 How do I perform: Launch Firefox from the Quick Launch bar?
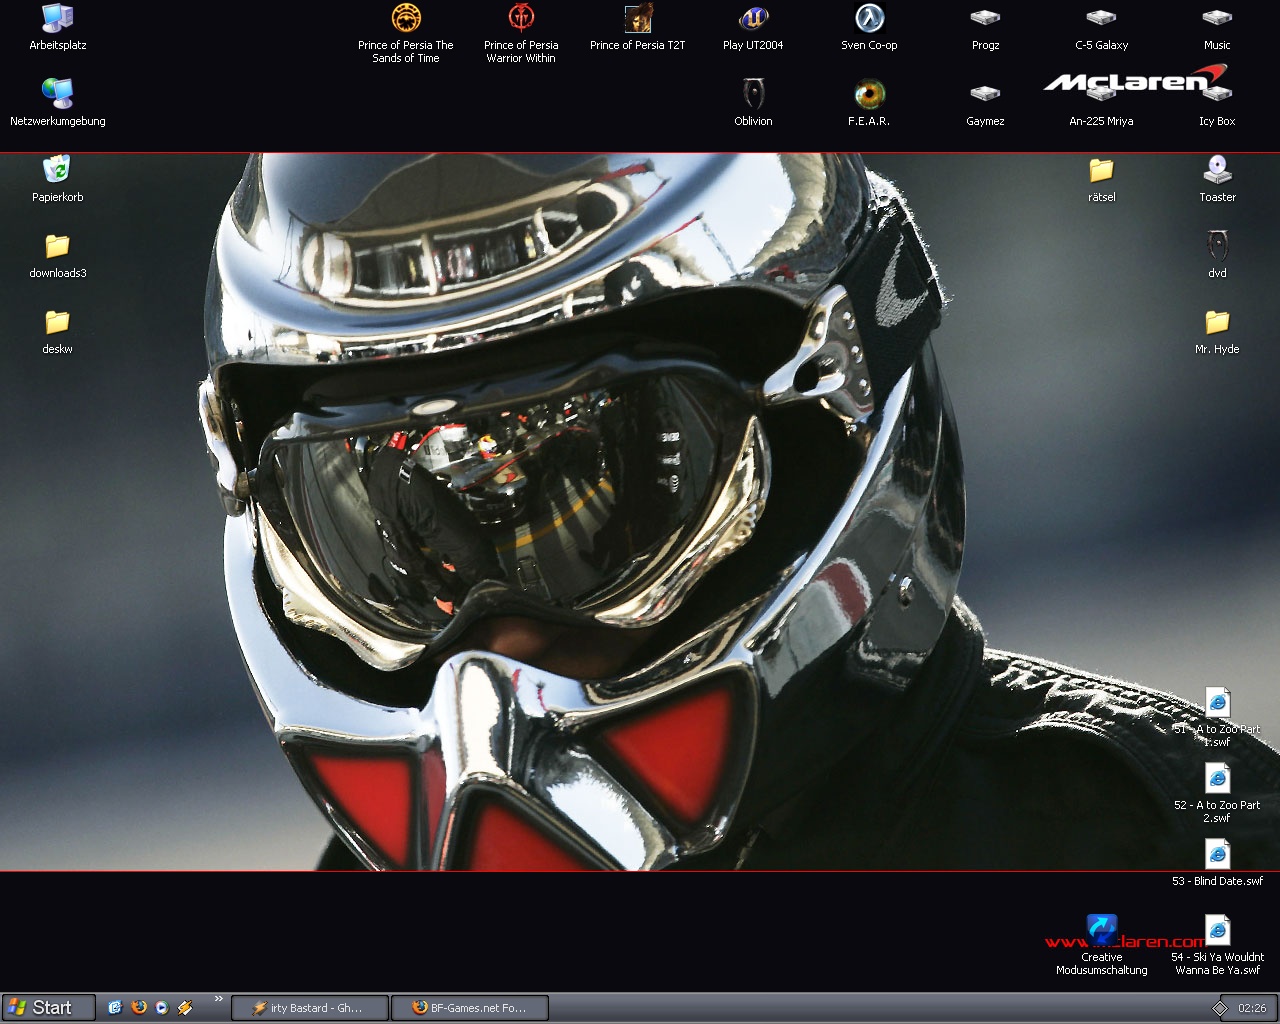click(138, 1007)
